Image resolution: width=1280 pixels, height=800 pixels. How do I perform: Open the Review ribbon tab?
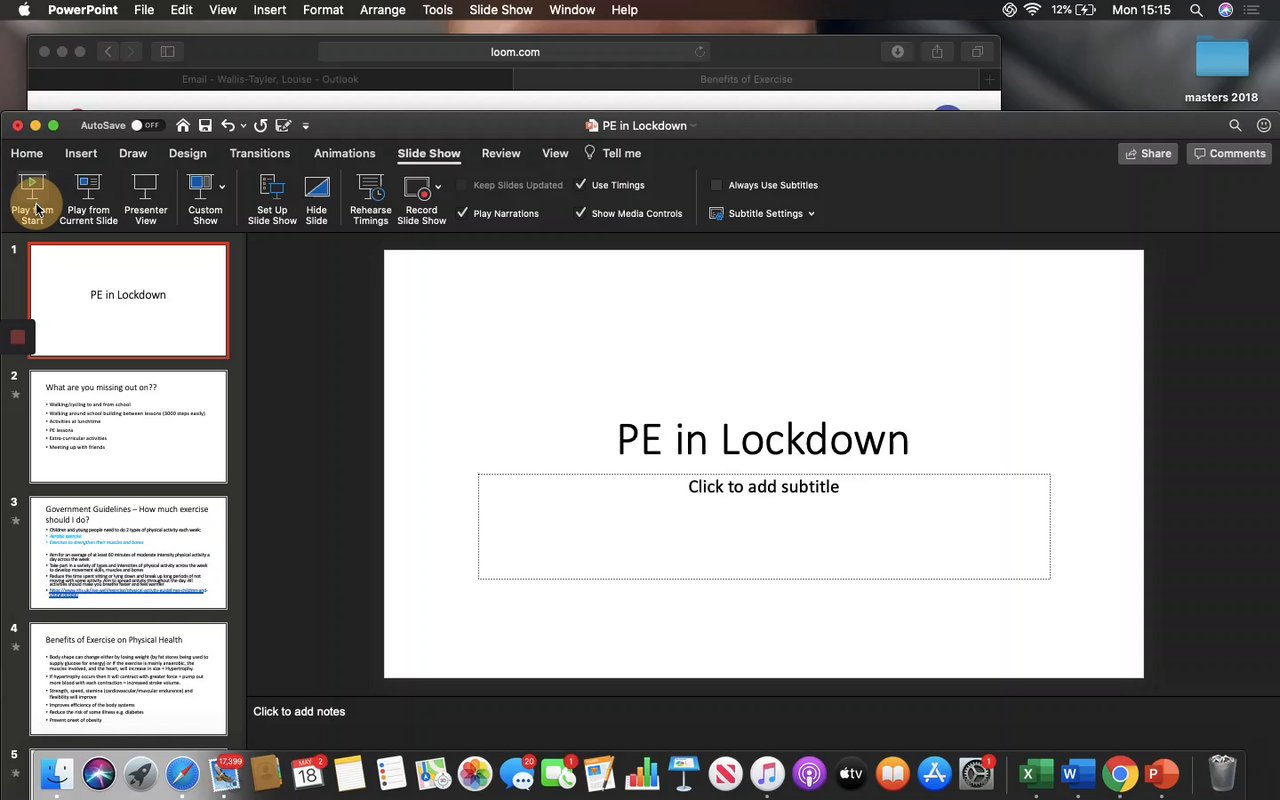[501, 153]
